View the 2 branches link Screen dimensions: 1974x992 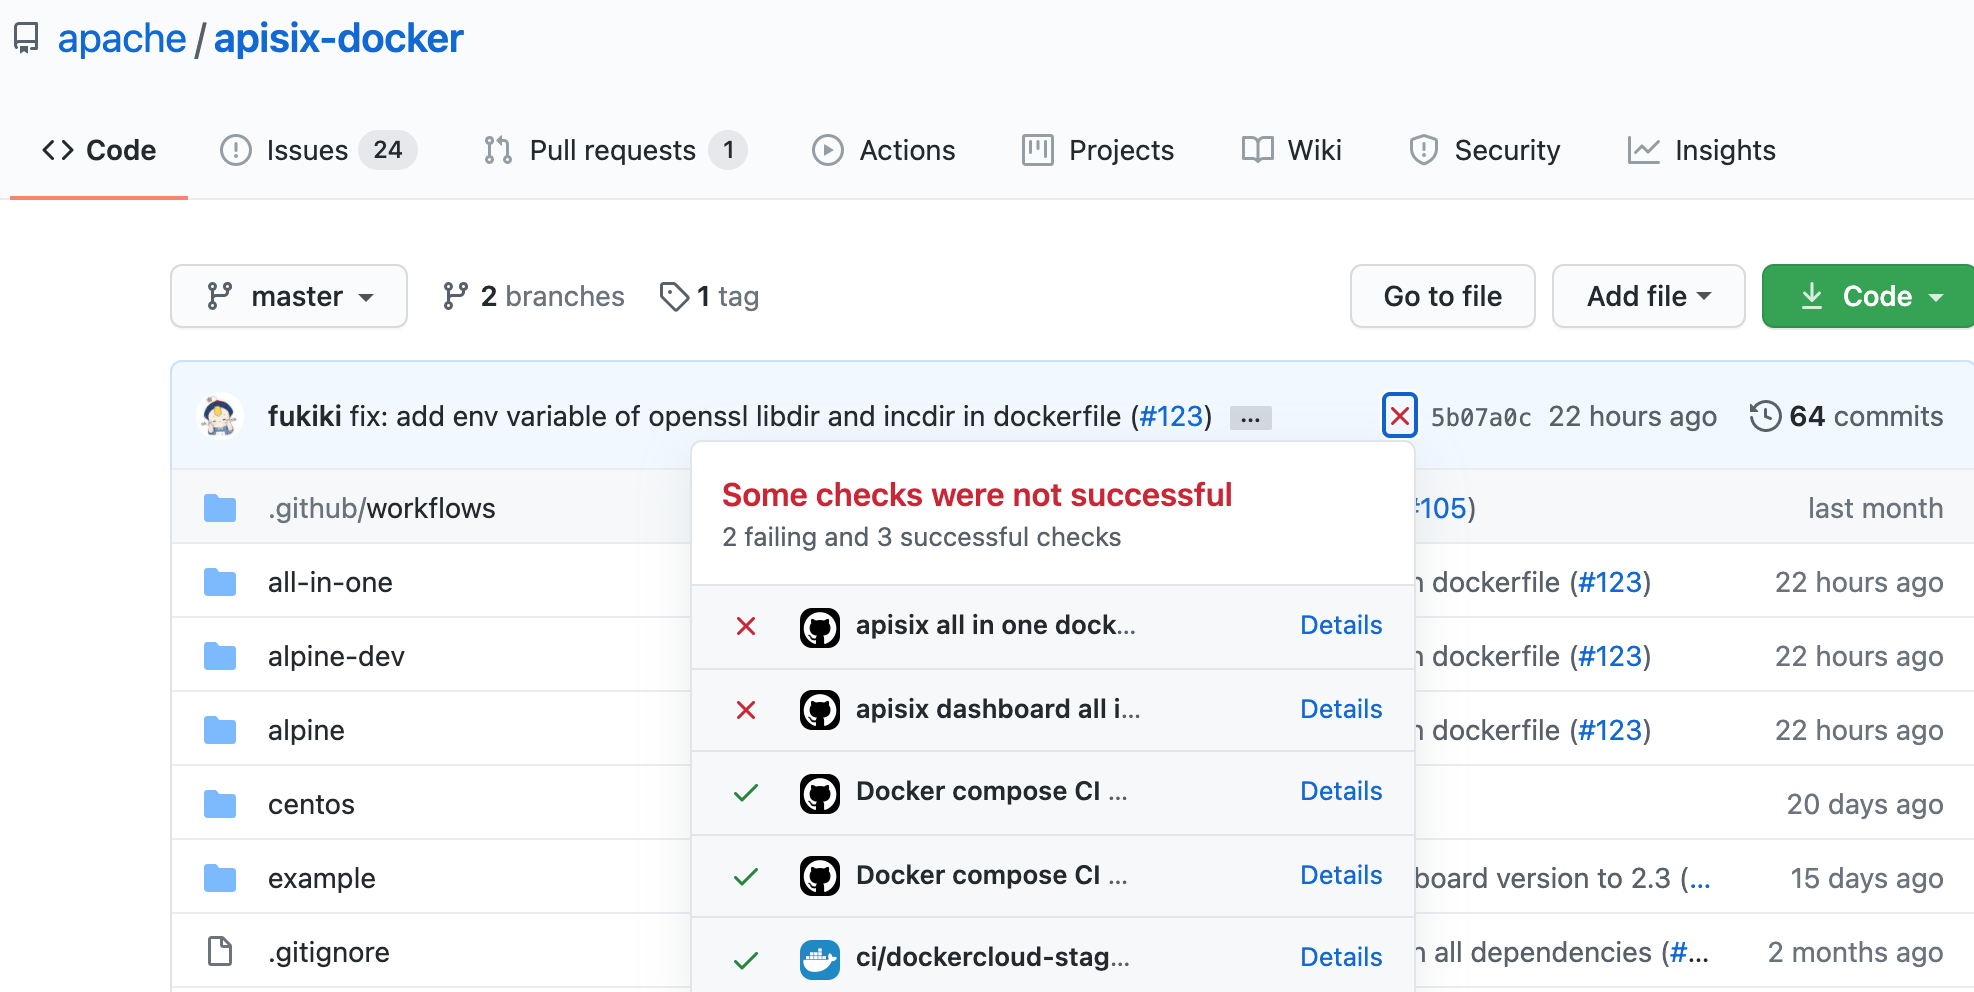pos(533,296)
